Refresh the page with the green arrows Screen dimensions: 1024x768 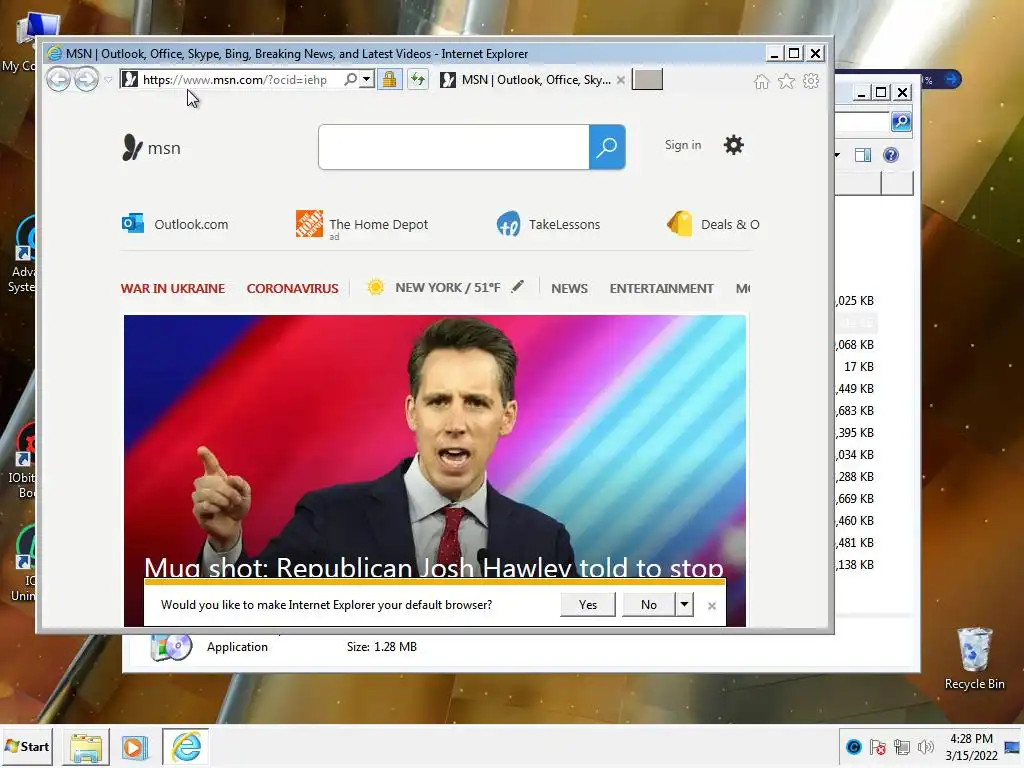click(x=418, y=80)
